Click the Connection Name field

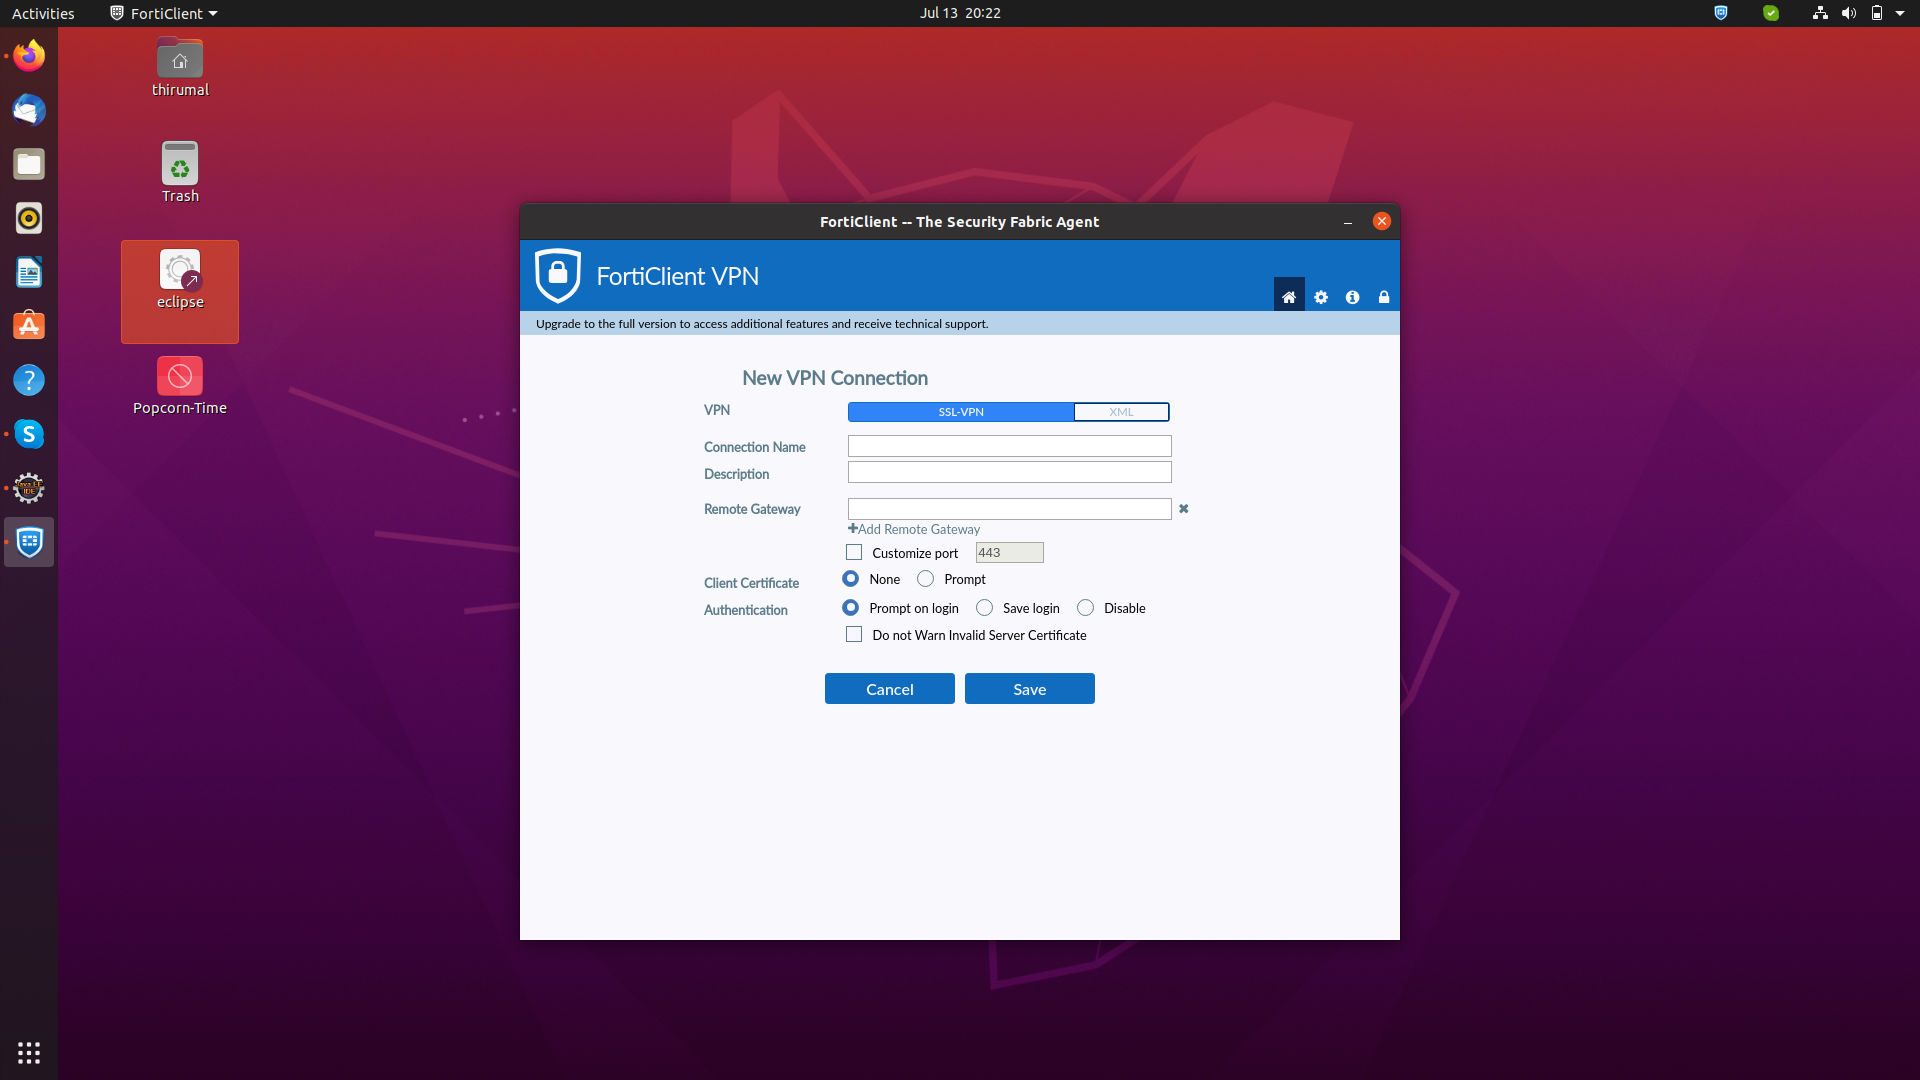pyautogui.click(x=1009, y=446)
